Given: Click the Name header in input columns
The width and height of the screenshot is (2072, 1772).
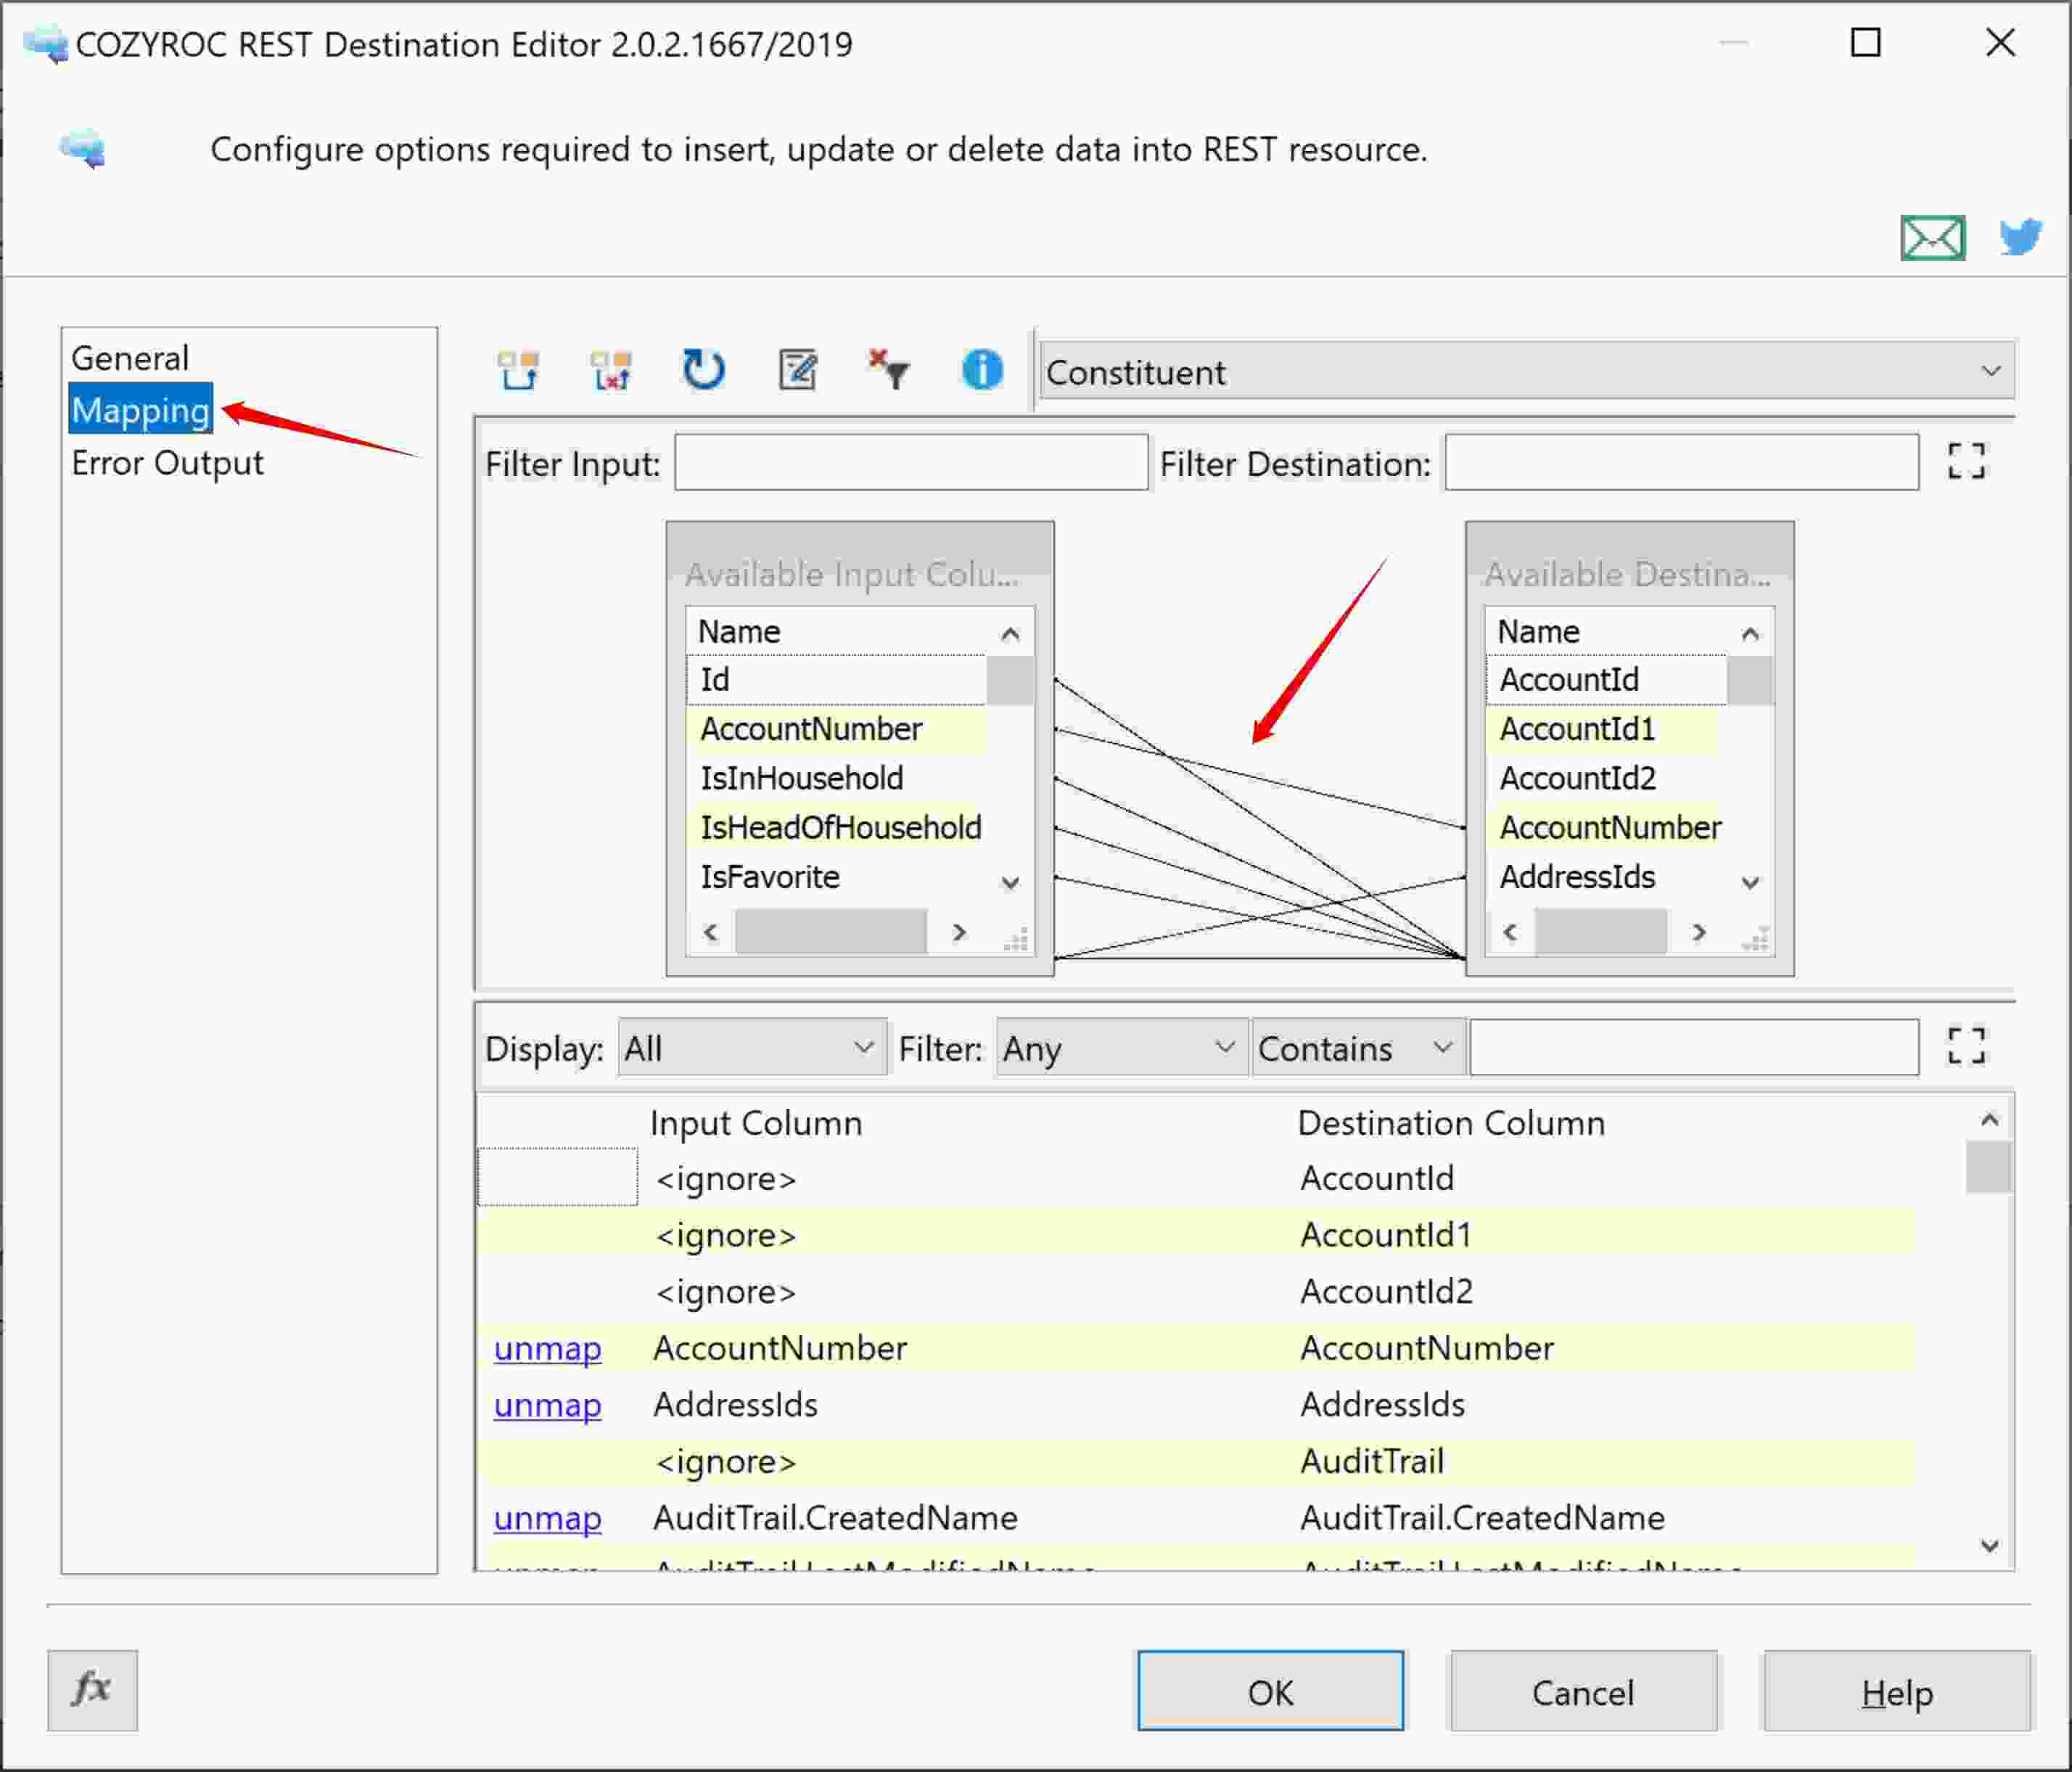Looking at the screenshot, I should tap(739, 631).
